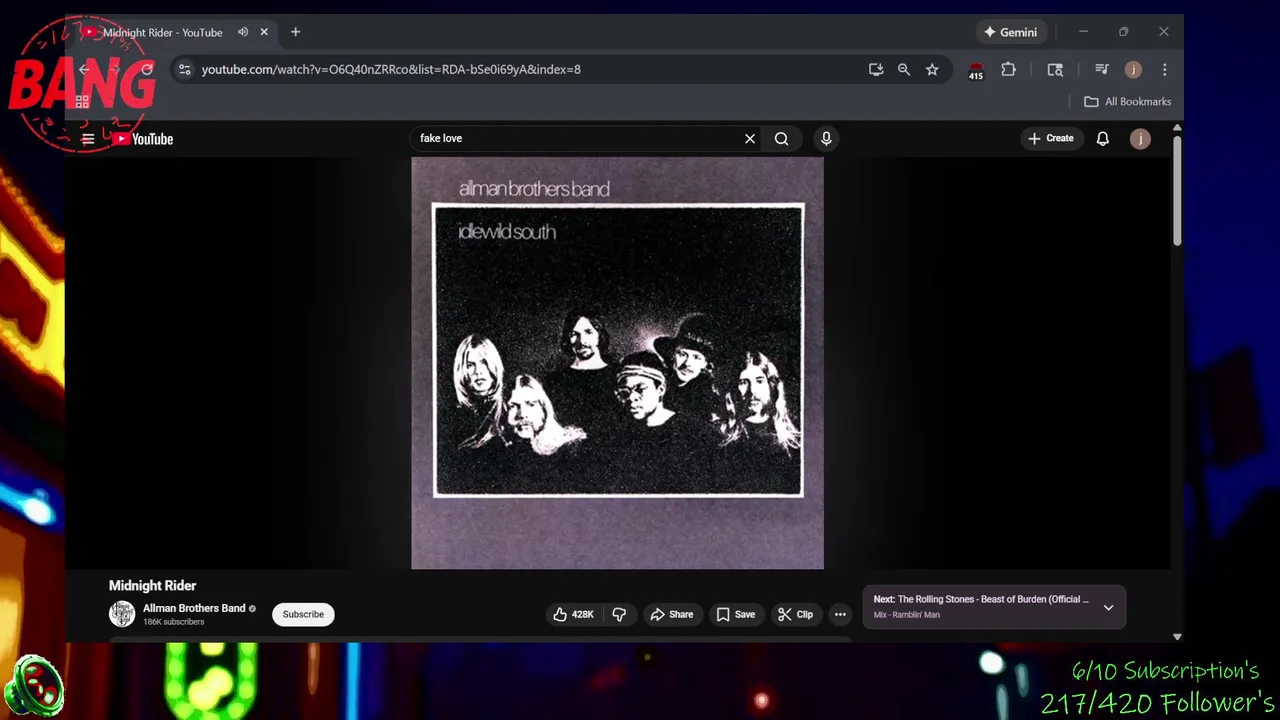The height and width of the screenshot is (720, 1280).
Task: Go to the YouTube home logo
Action: click(x=143, y=139)
